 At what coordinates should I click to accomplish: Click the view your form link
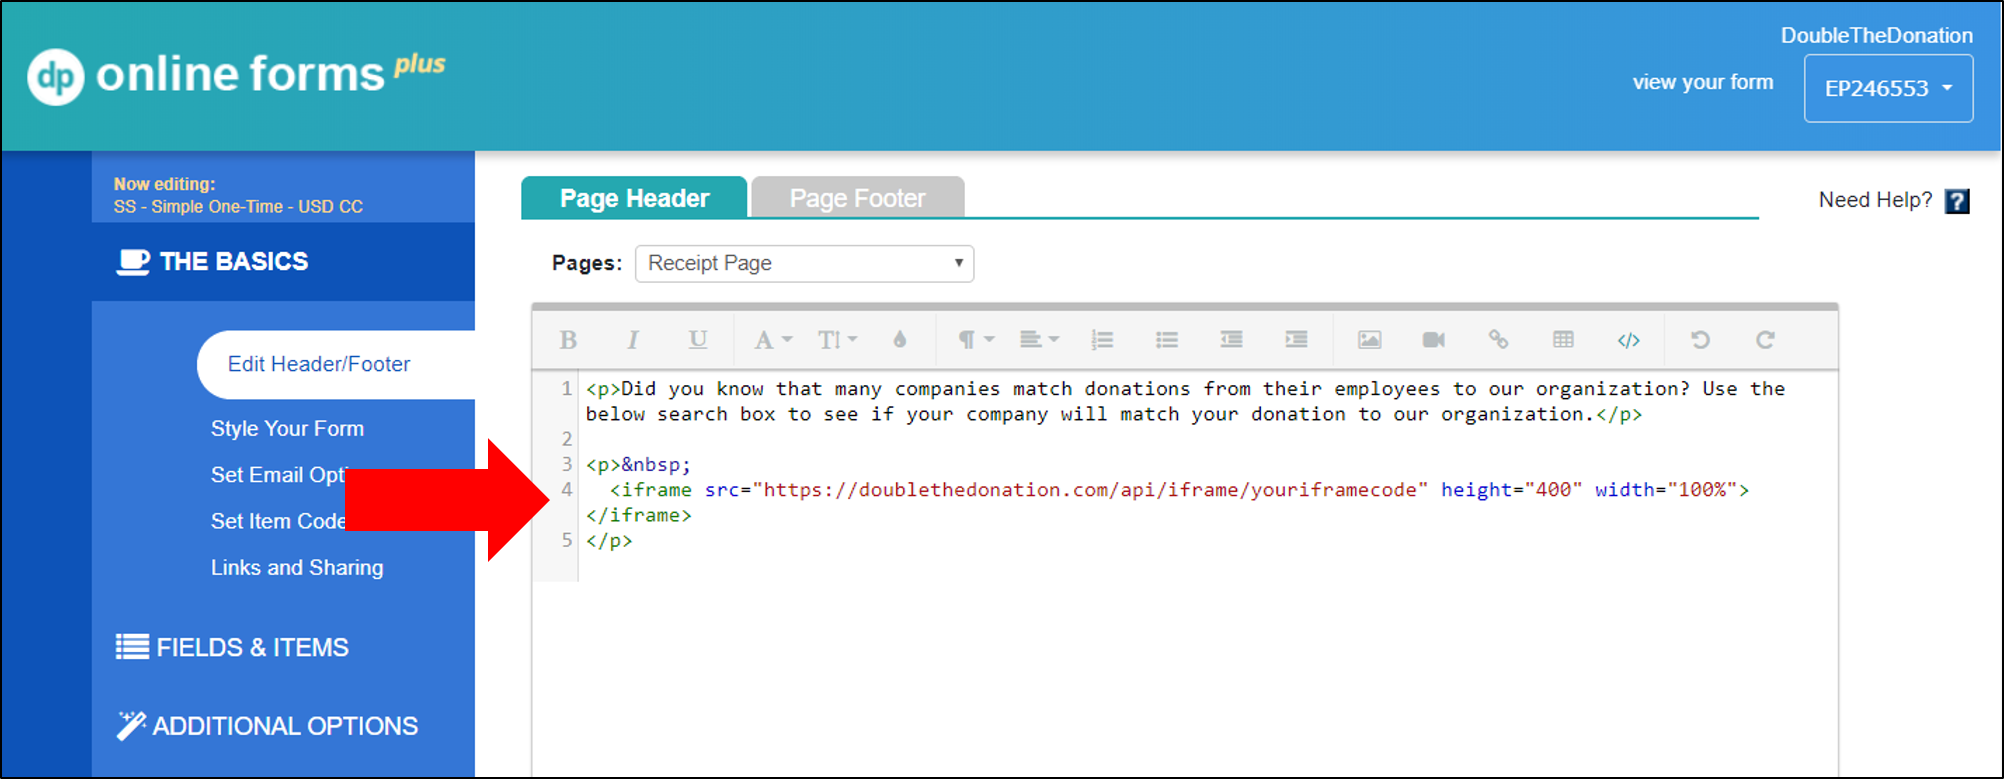(x=1703, y=82)
